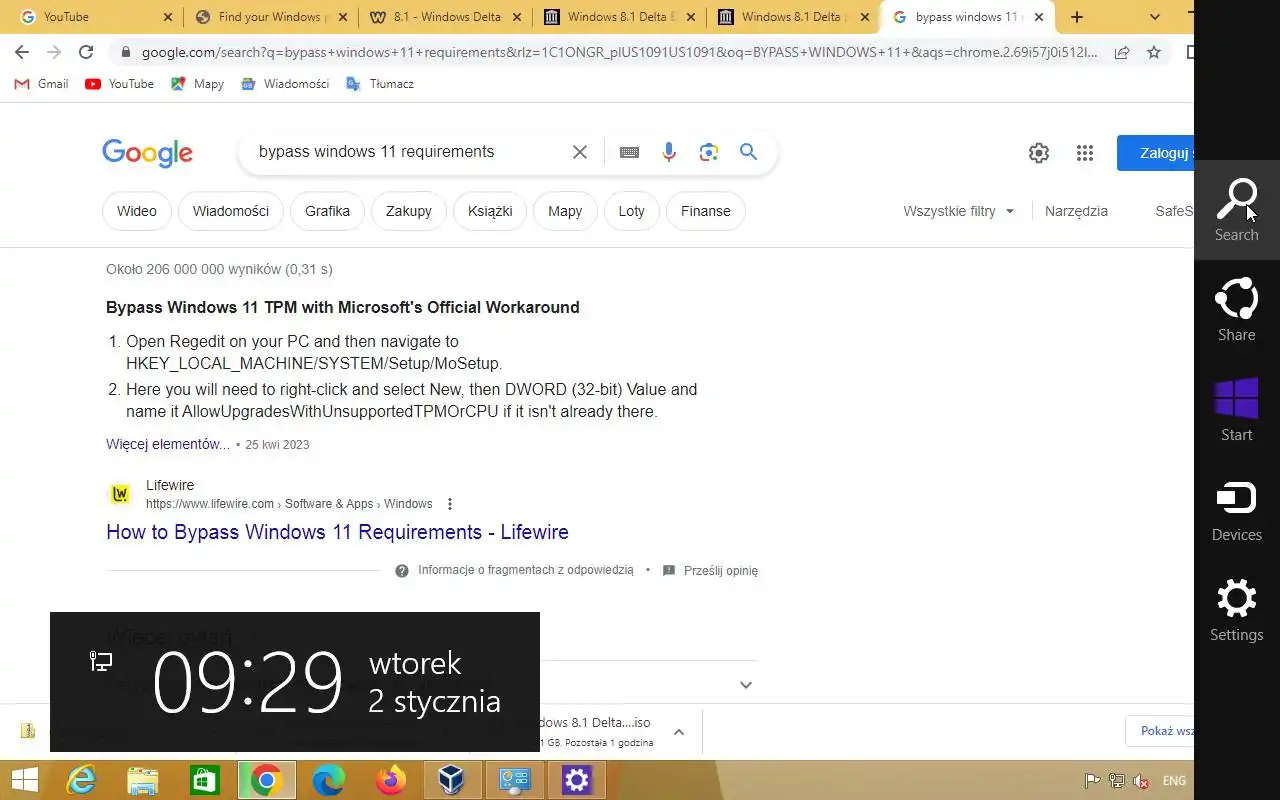Screen dimensions: 1280x800
Task: Open the Windows Start button on taskbar
Action: tap(25, 780)
